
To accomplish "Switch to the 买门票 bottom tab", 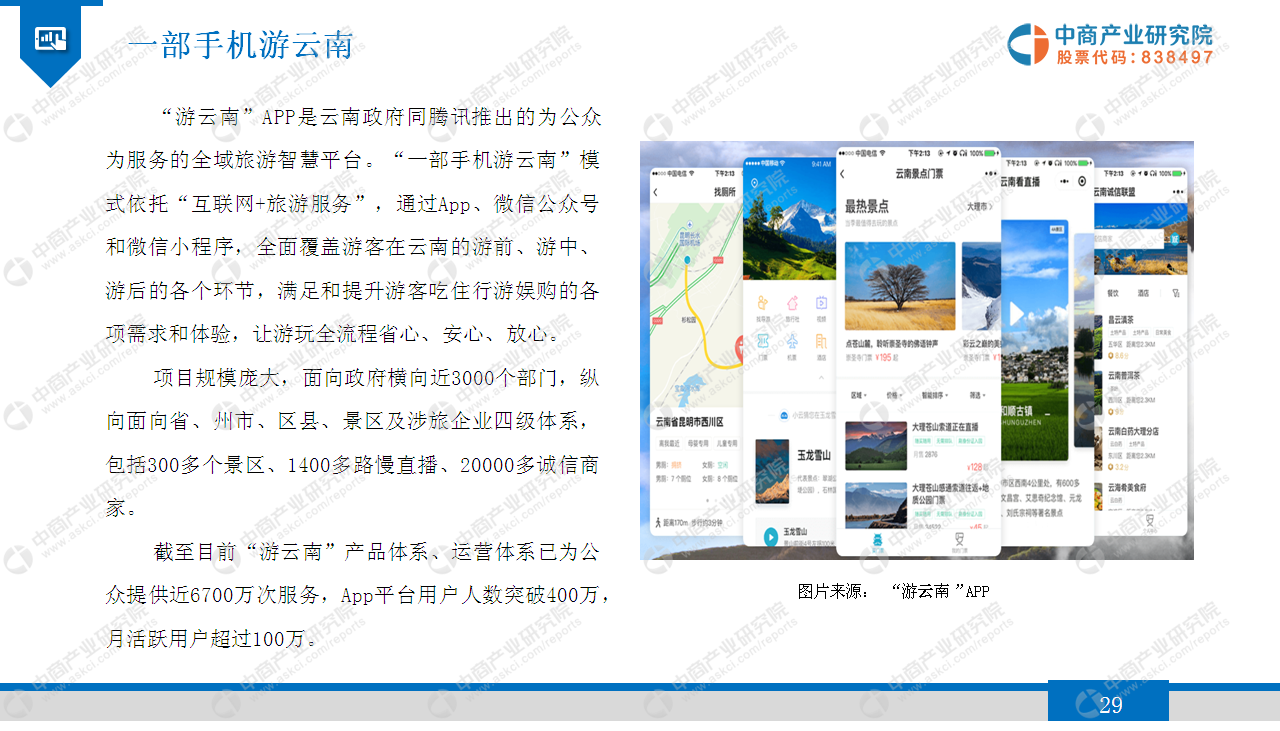I will (877, 542).
